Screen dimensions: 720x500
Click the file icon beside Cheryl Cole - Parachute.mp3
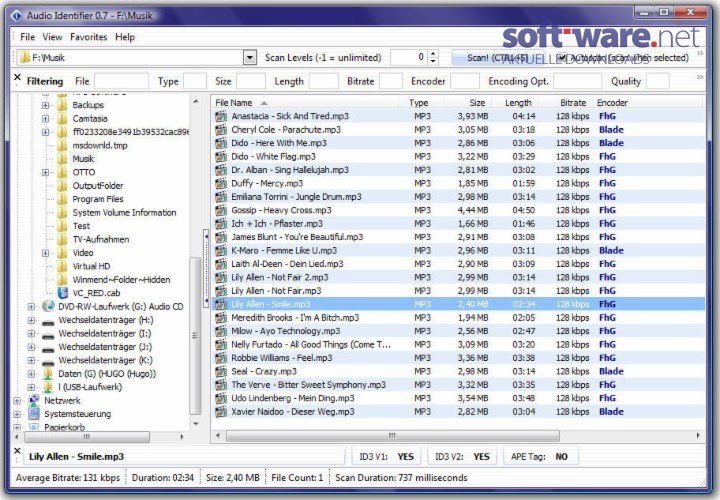[x=221, y=129]
